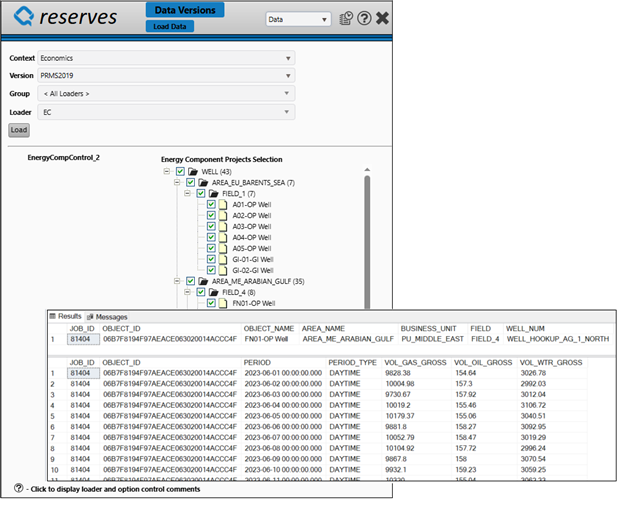Open the Data Versions tab
The height and width of the screenshot is (511, 623).
coord(185,10)
